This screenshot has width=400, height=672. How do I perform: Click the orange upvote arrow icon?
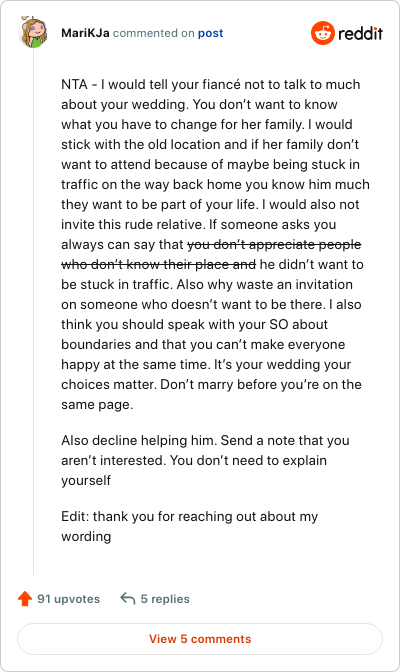click(25, 598)
